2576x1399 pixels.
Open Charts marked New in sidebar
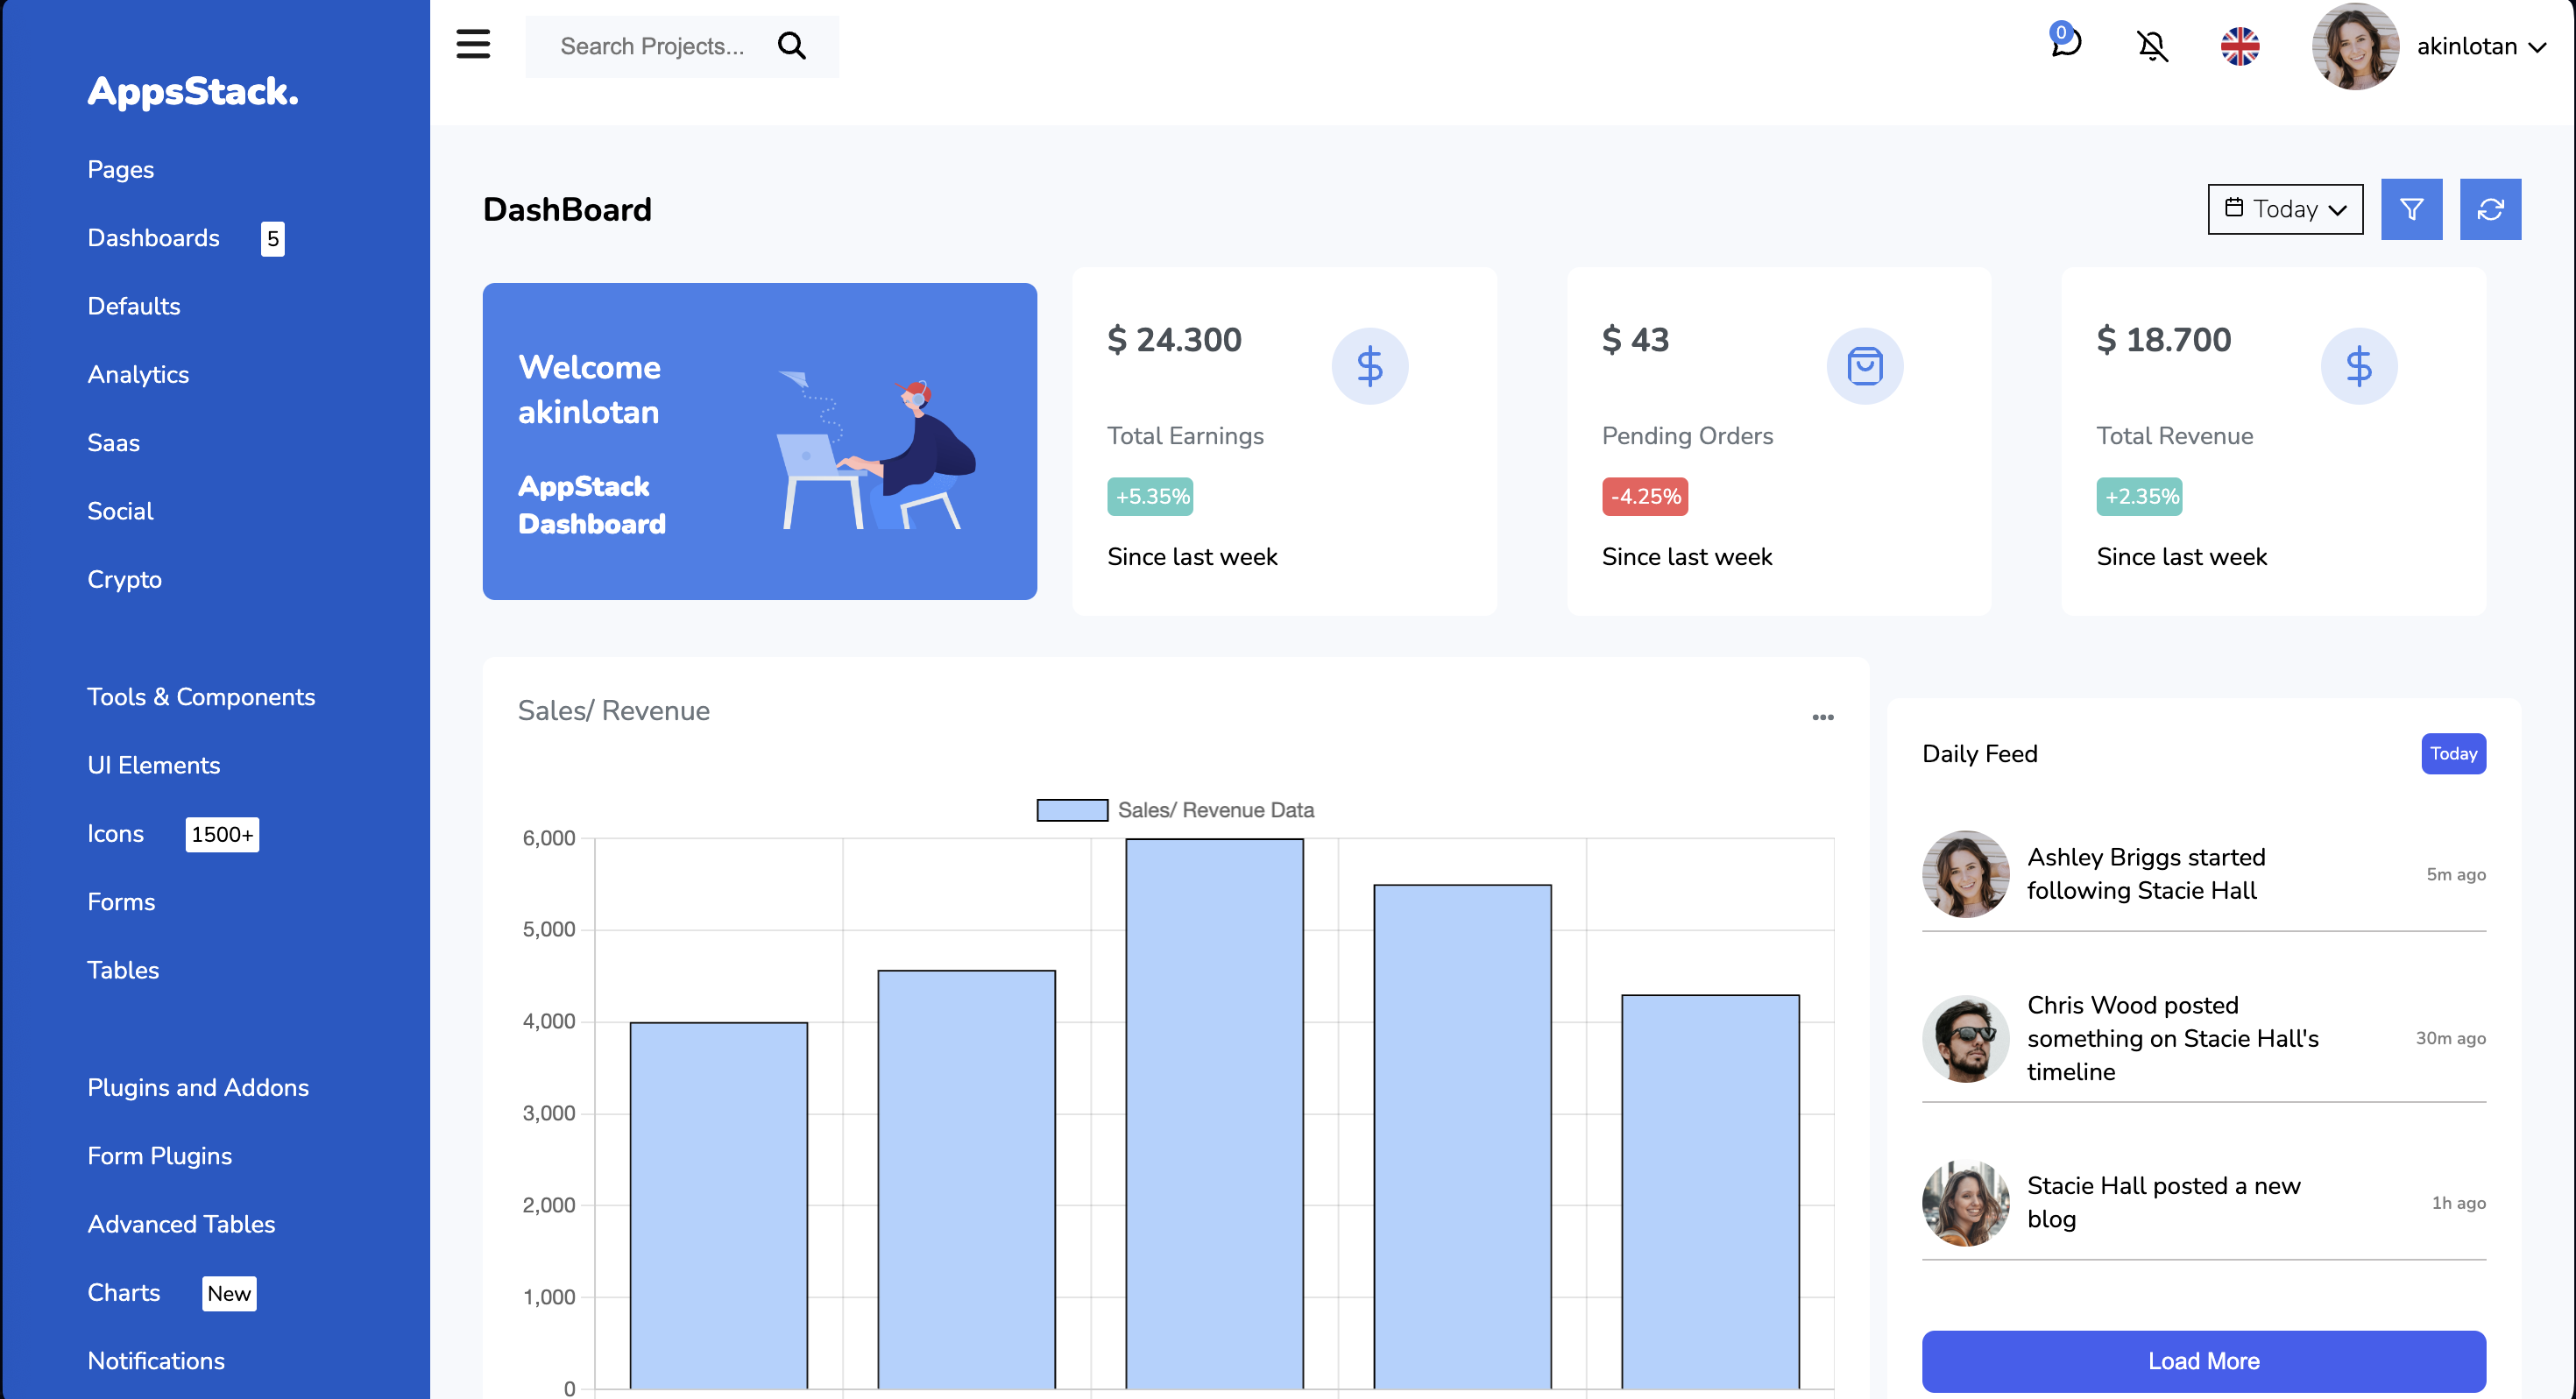pyautogui.click(x=123, y=1292)
